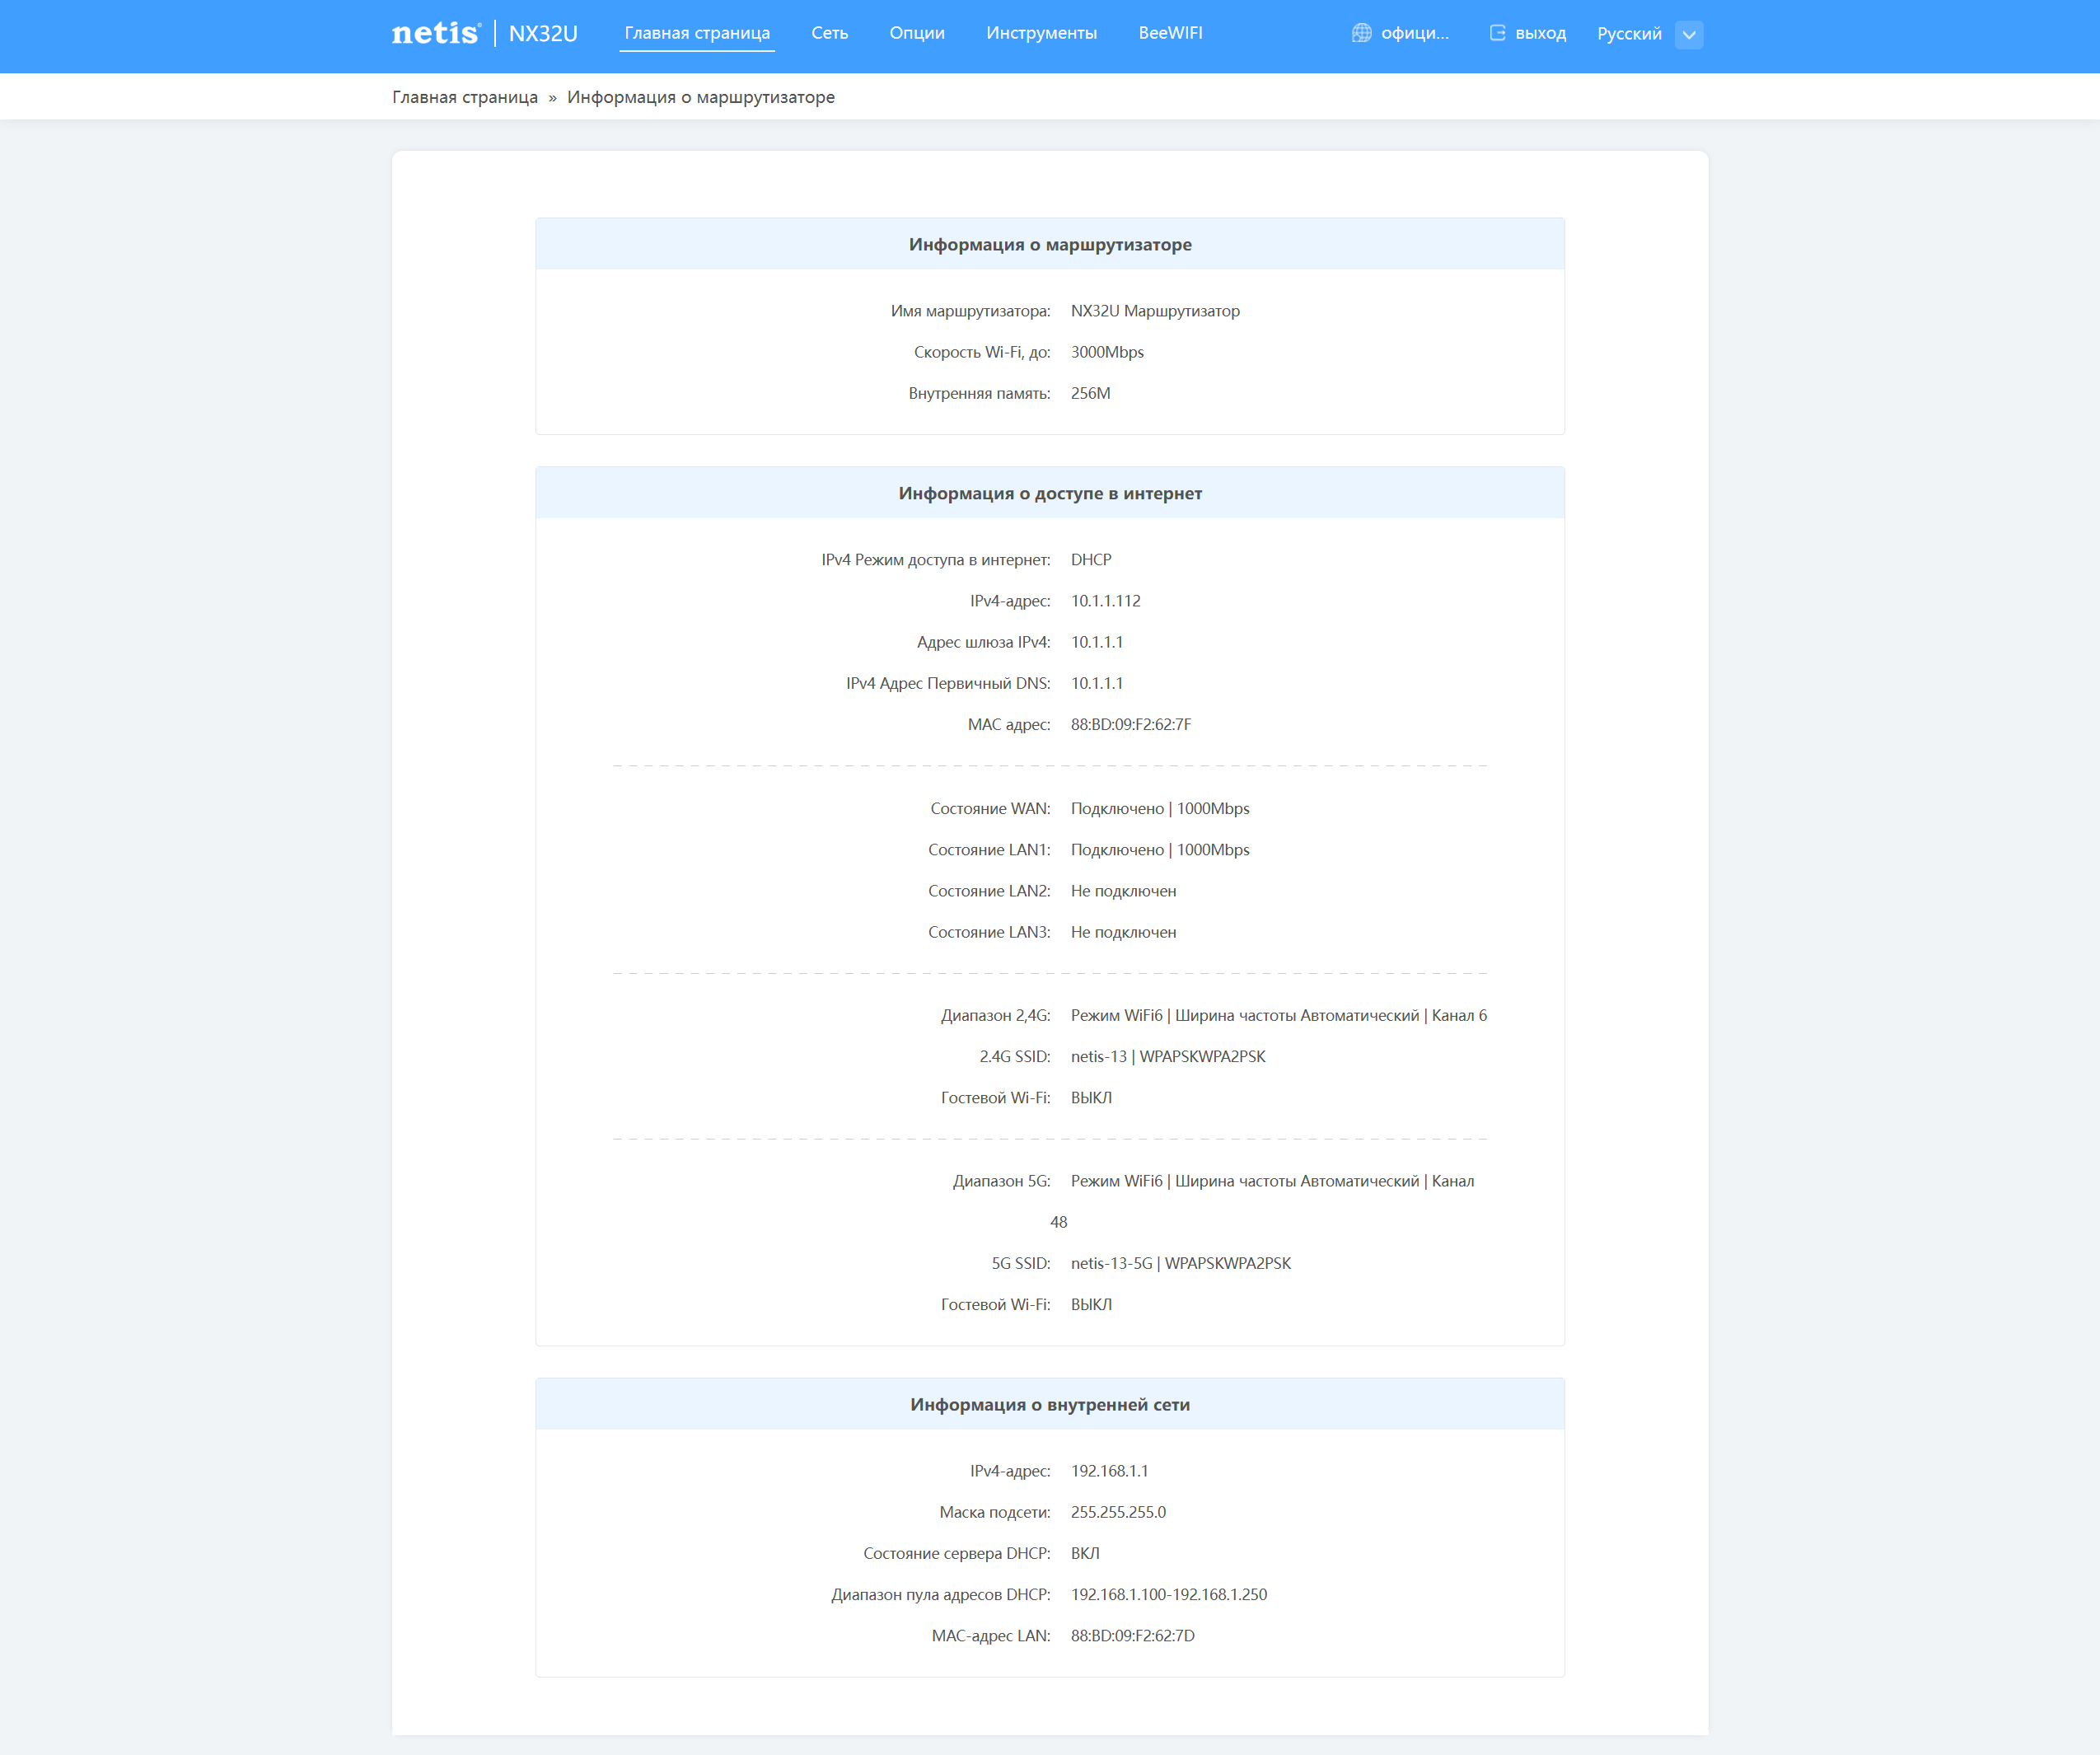2100x1755 pixels.
Task: Click the DHCP pool range 192.168.1.100-192.168.1.250
Action: click(1168, 1595)
